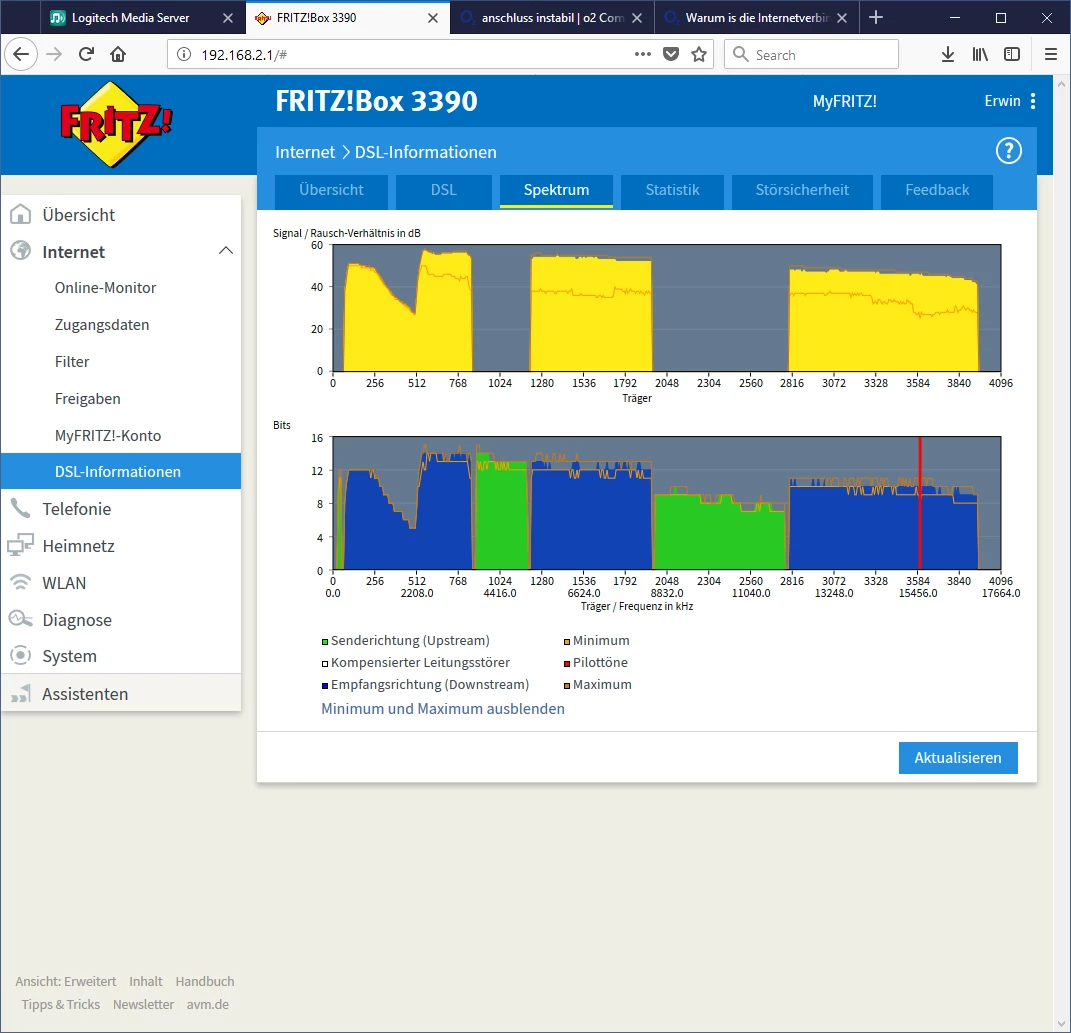
Task: Click the network icon beside Heimnetz
Action: 20,545
